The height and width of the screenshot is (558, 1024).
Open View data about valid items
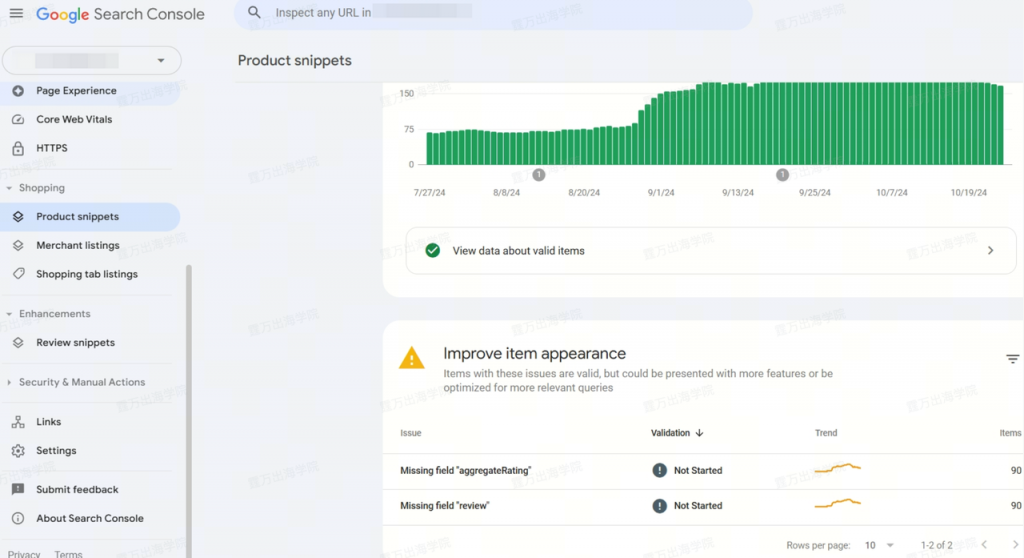coord(711,251)
